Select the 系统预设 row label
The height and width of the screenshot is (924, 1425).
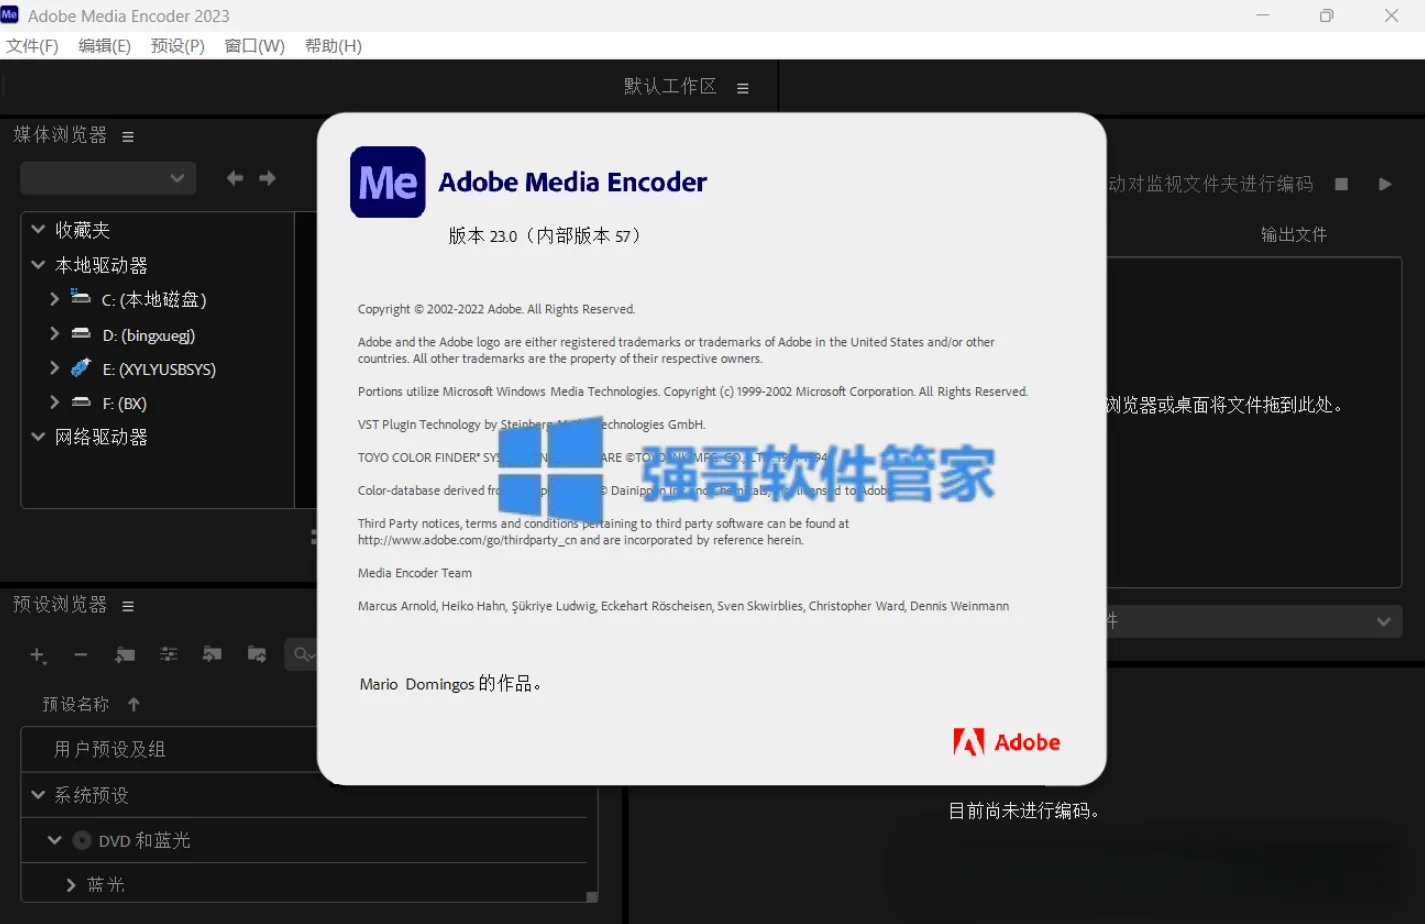click(91, 795)
